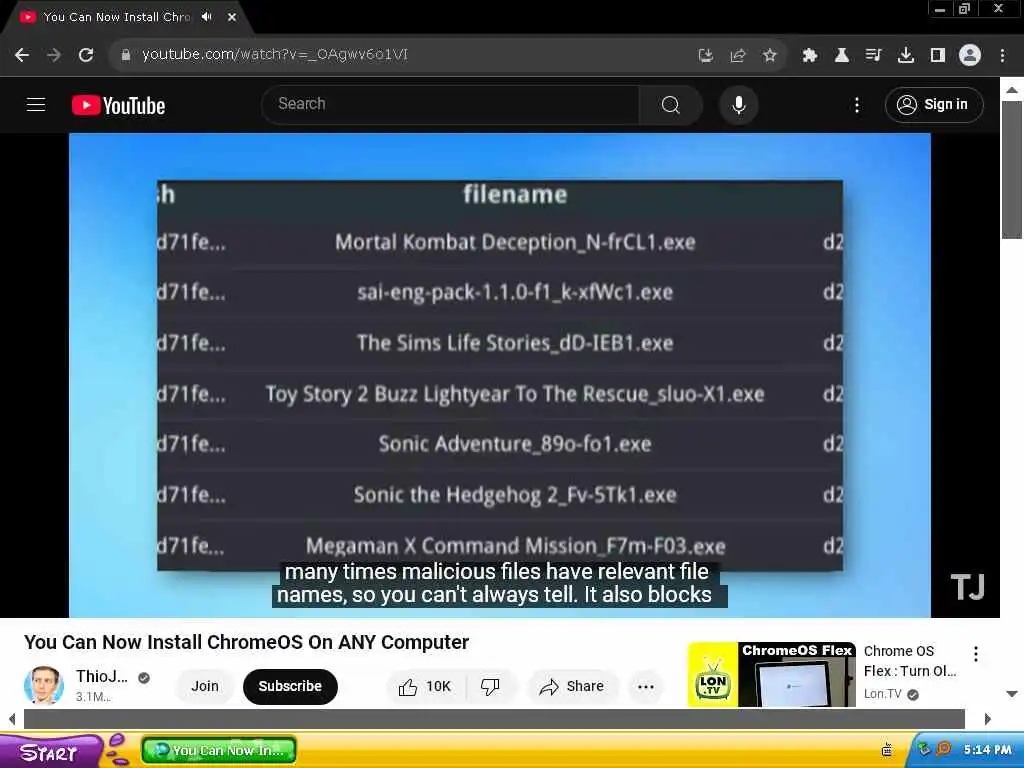Click the green shield tray icon
Screen dimensions: 1024x768
(x=924, y=749)
